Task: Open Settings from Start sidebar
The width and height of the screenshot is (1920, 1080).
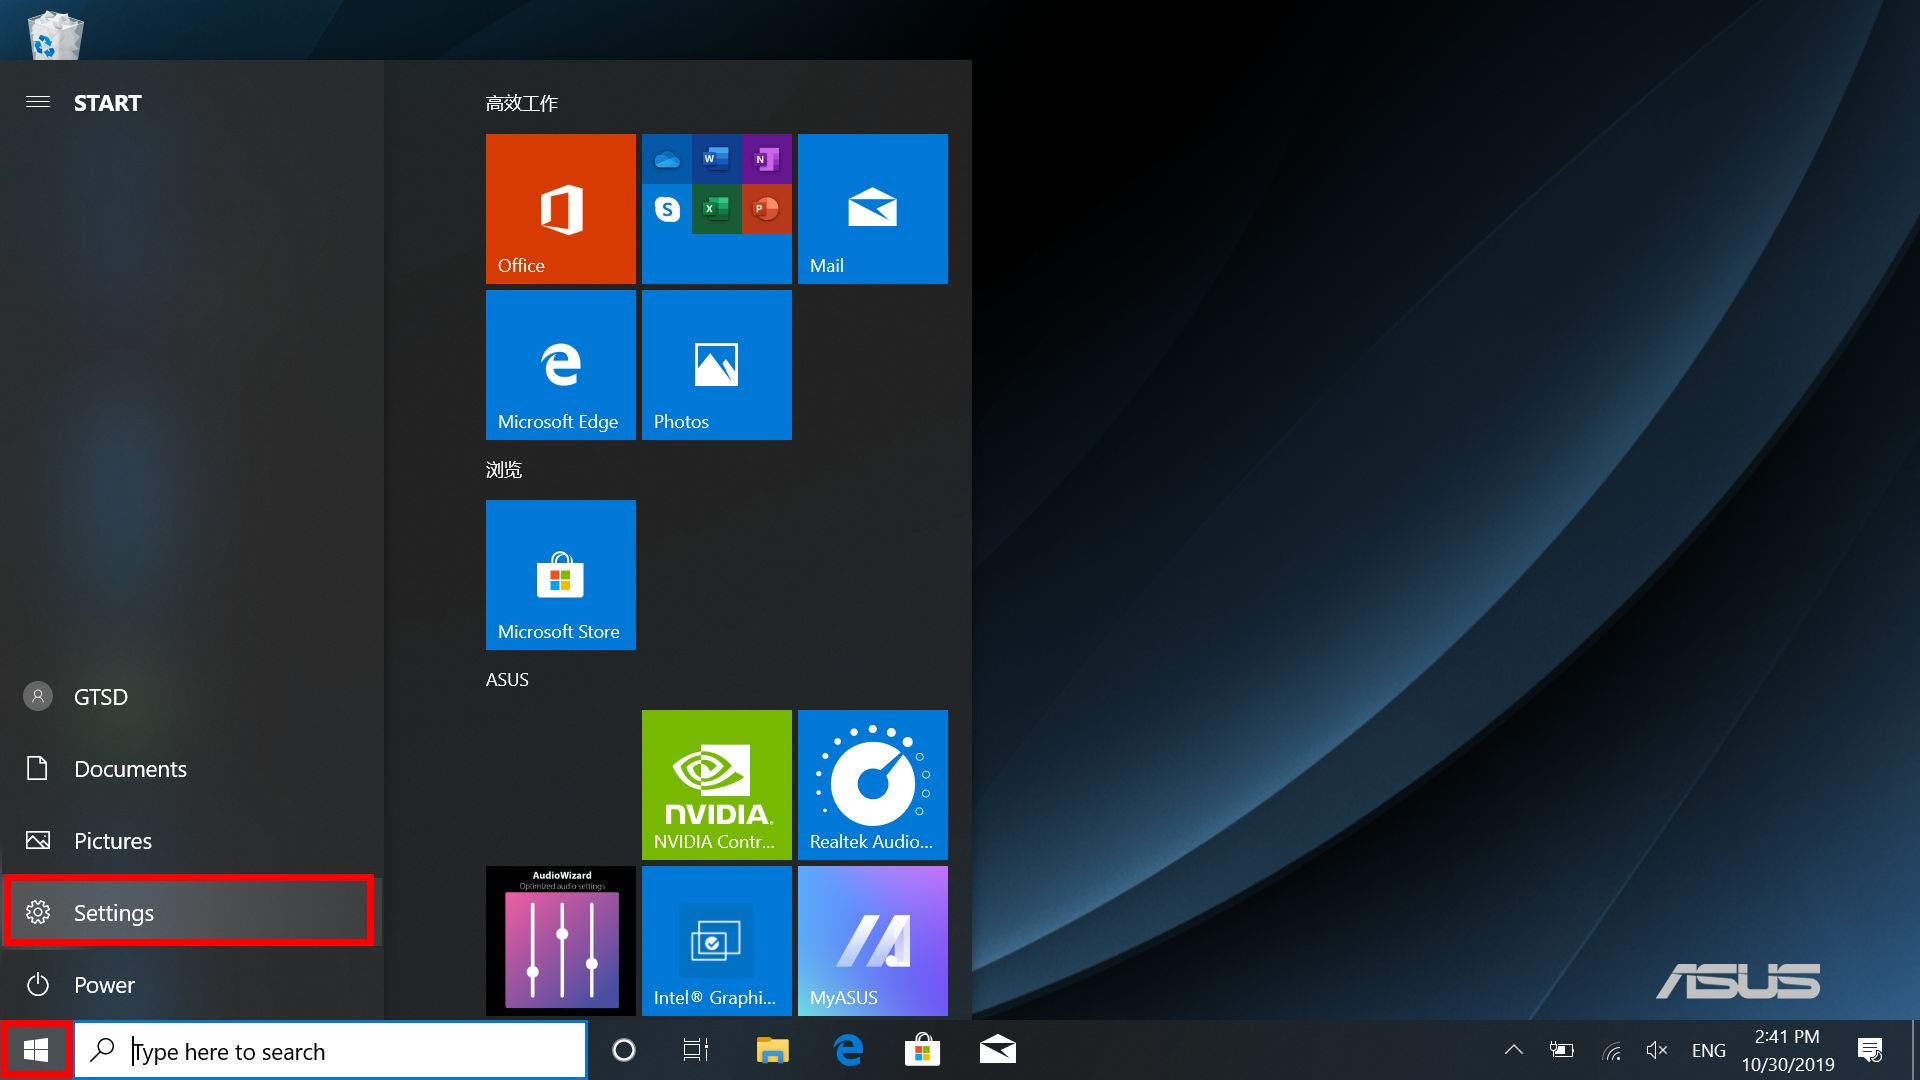Action: [190, 912]
